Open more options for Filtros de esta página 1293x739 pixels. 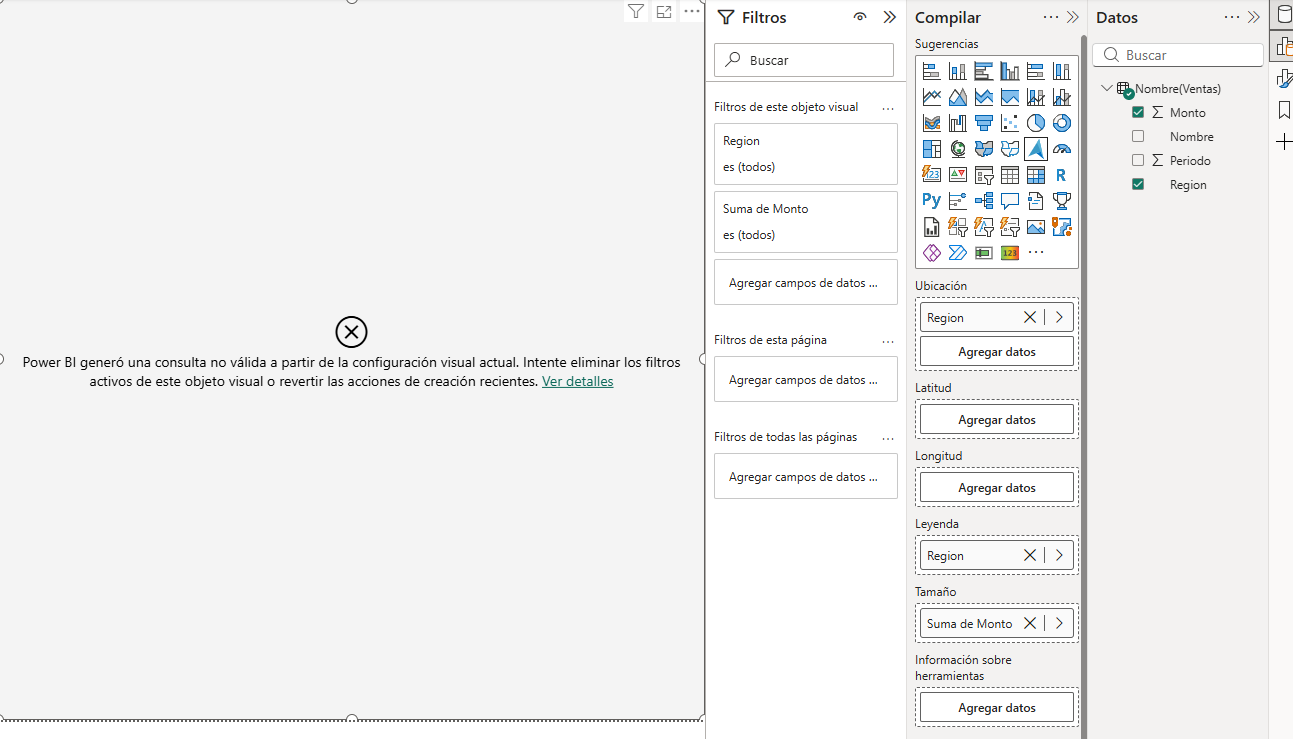click(888, 341)
